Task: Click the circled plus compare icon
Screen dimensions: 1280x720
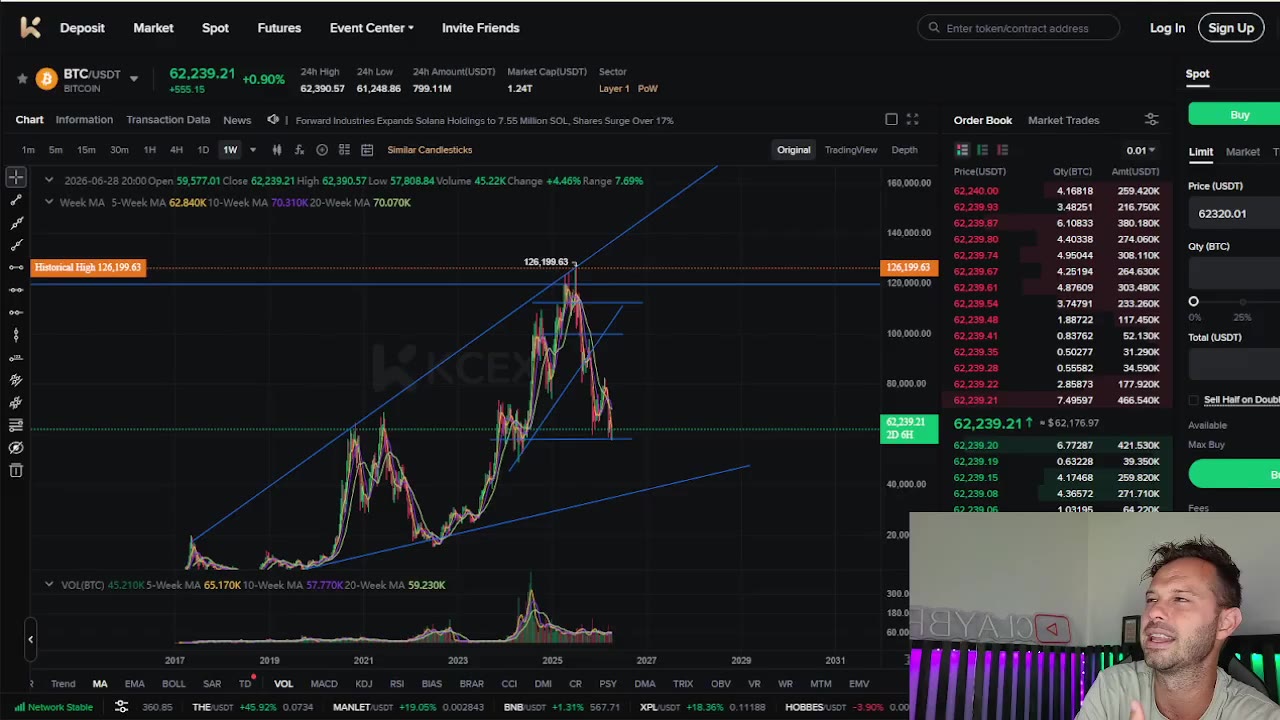Action: pos(322,150)
